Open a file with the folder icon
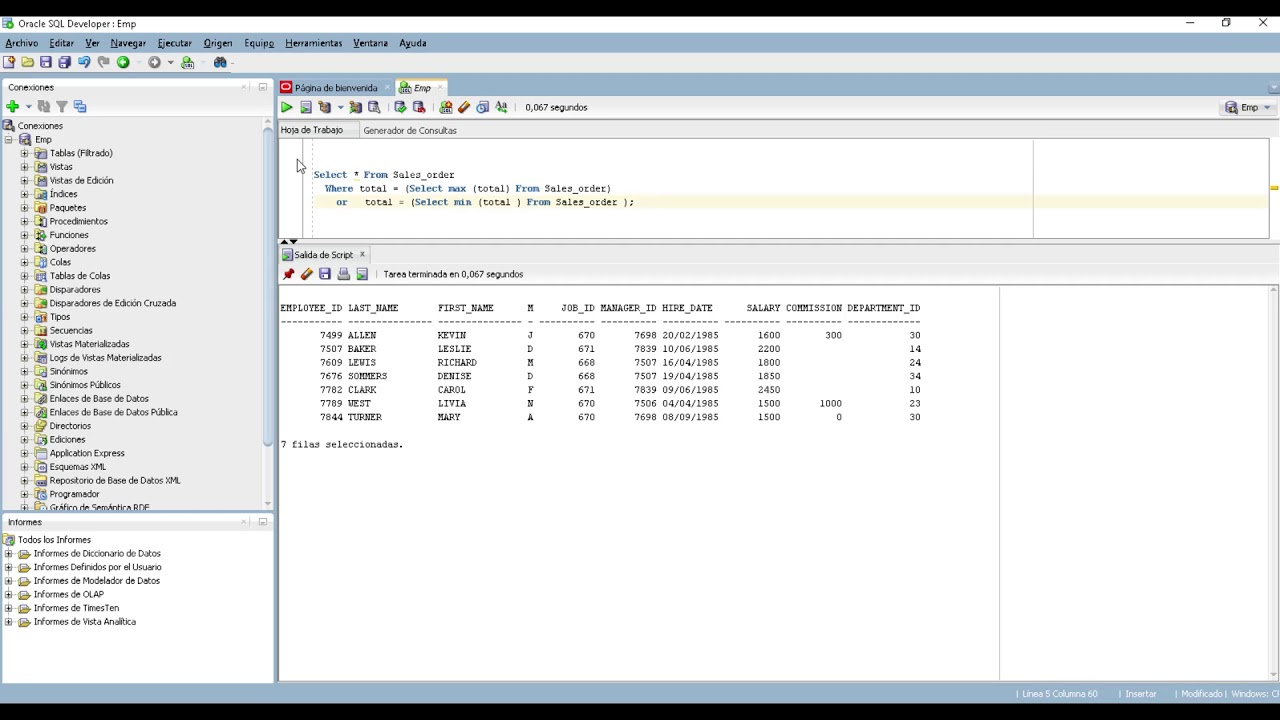The image size is (1280, 720). 27,62
